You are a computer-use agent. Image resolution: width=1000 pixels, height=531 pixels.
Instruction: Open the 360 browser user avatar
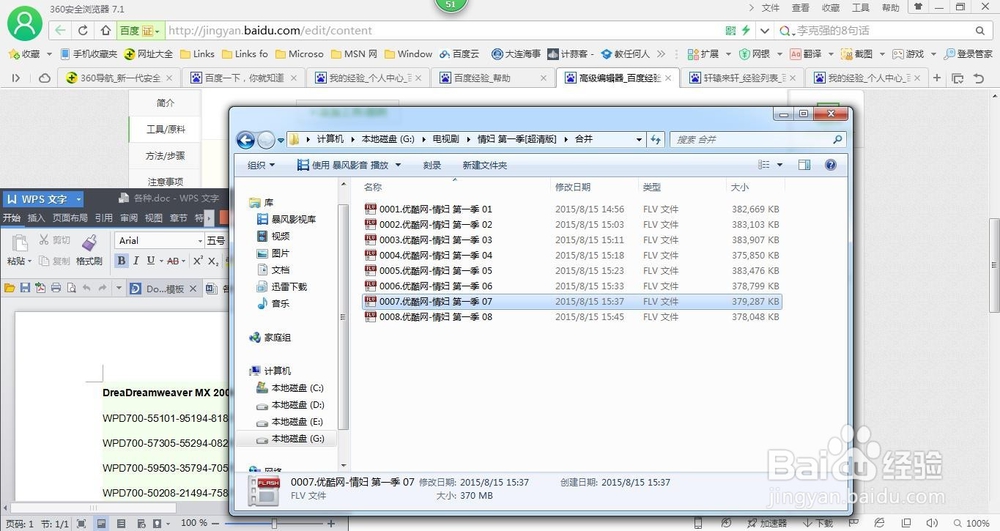(x=24, y=23)
